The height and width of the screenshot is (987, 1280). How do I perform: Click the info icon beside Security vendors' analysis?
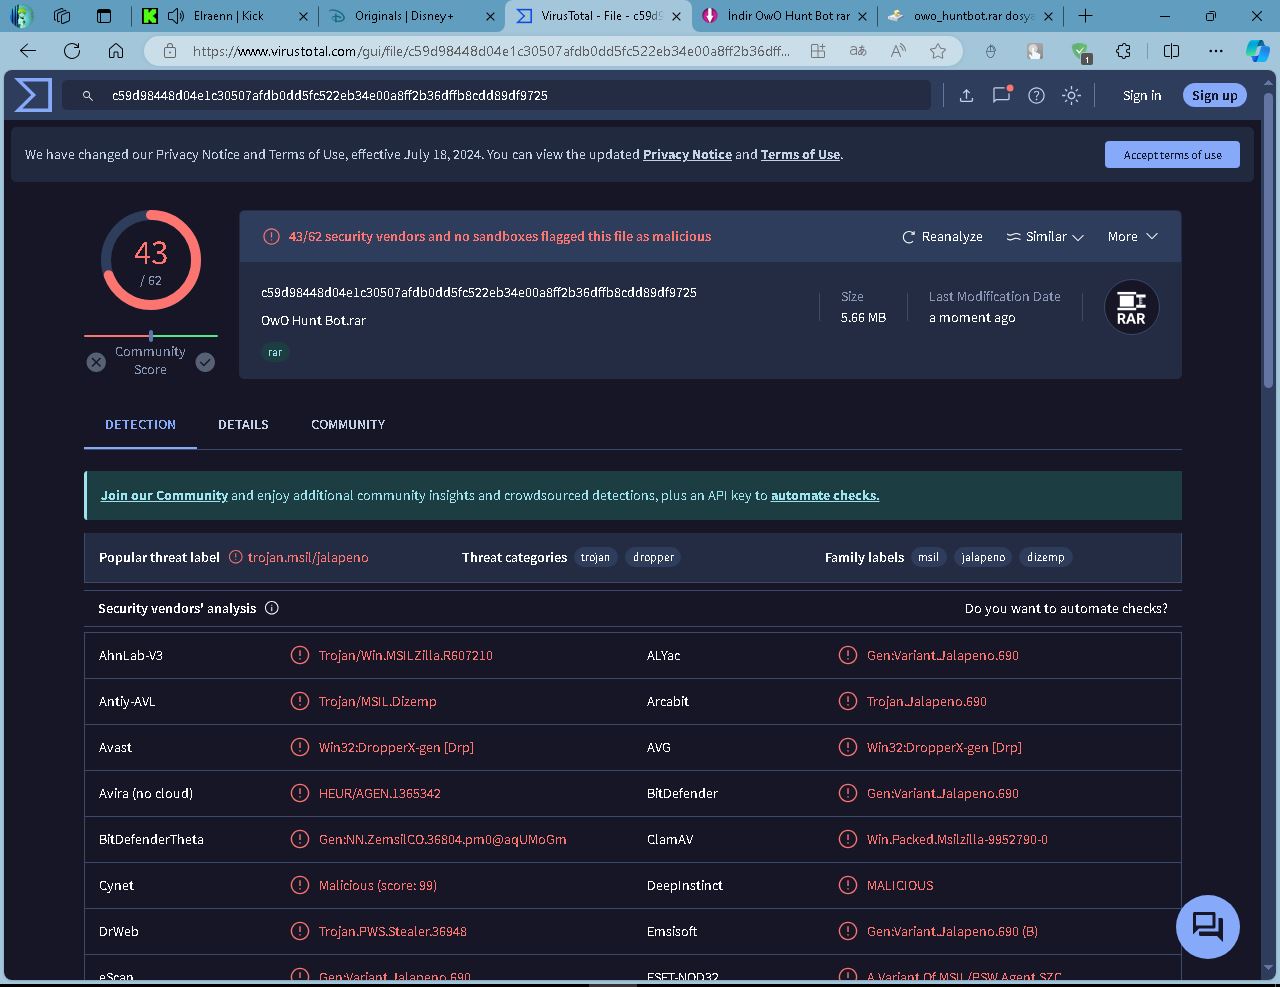point(271,608)
